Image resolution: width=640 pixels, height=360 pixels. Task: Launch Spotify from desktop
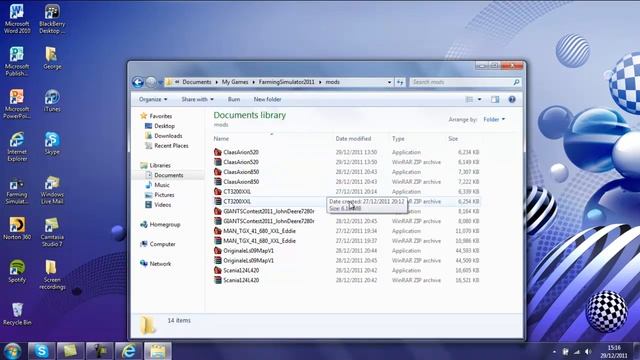pyautogui.click(x=17, y=271)
